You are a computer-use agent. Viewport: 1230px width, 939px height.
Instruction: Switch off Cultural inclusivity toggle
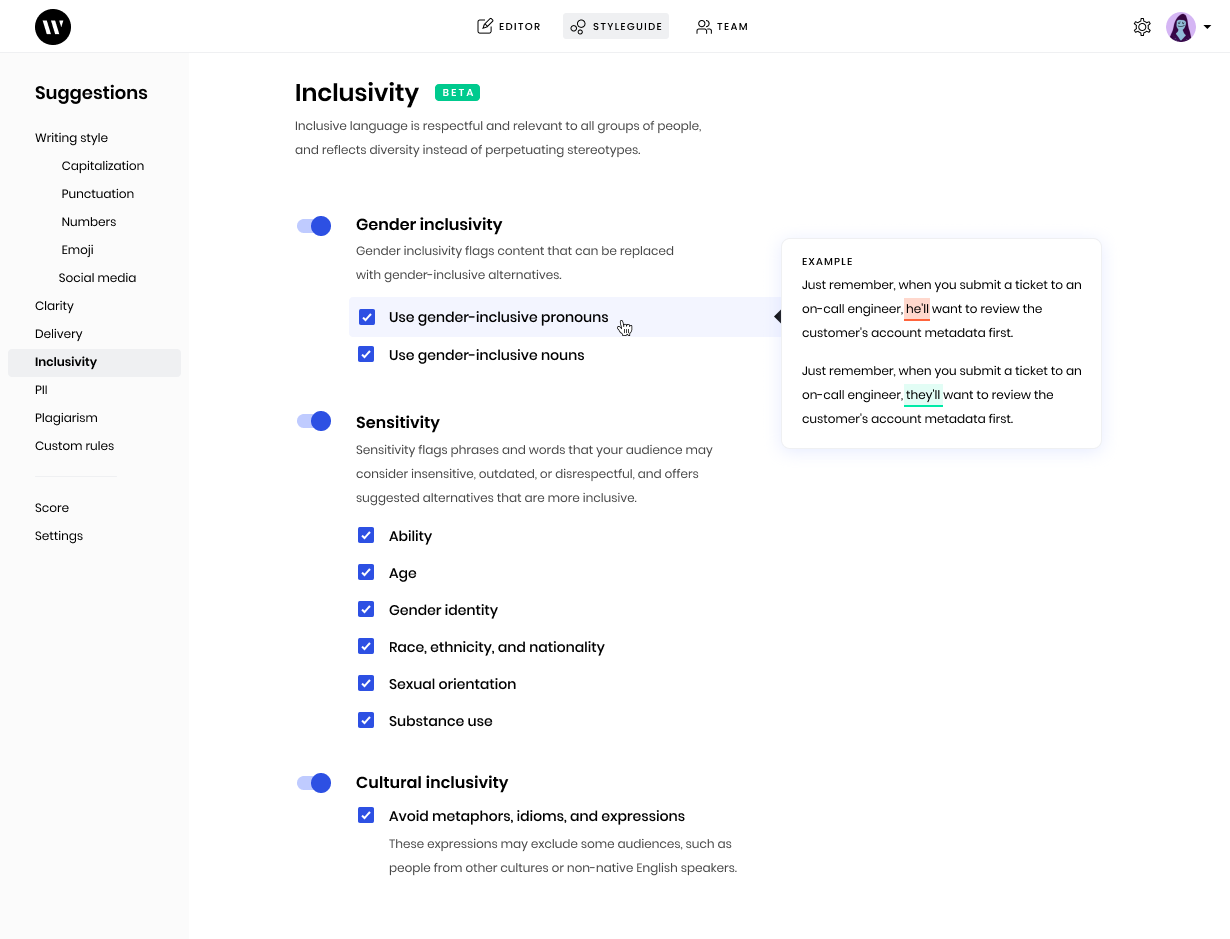point(314,783)
